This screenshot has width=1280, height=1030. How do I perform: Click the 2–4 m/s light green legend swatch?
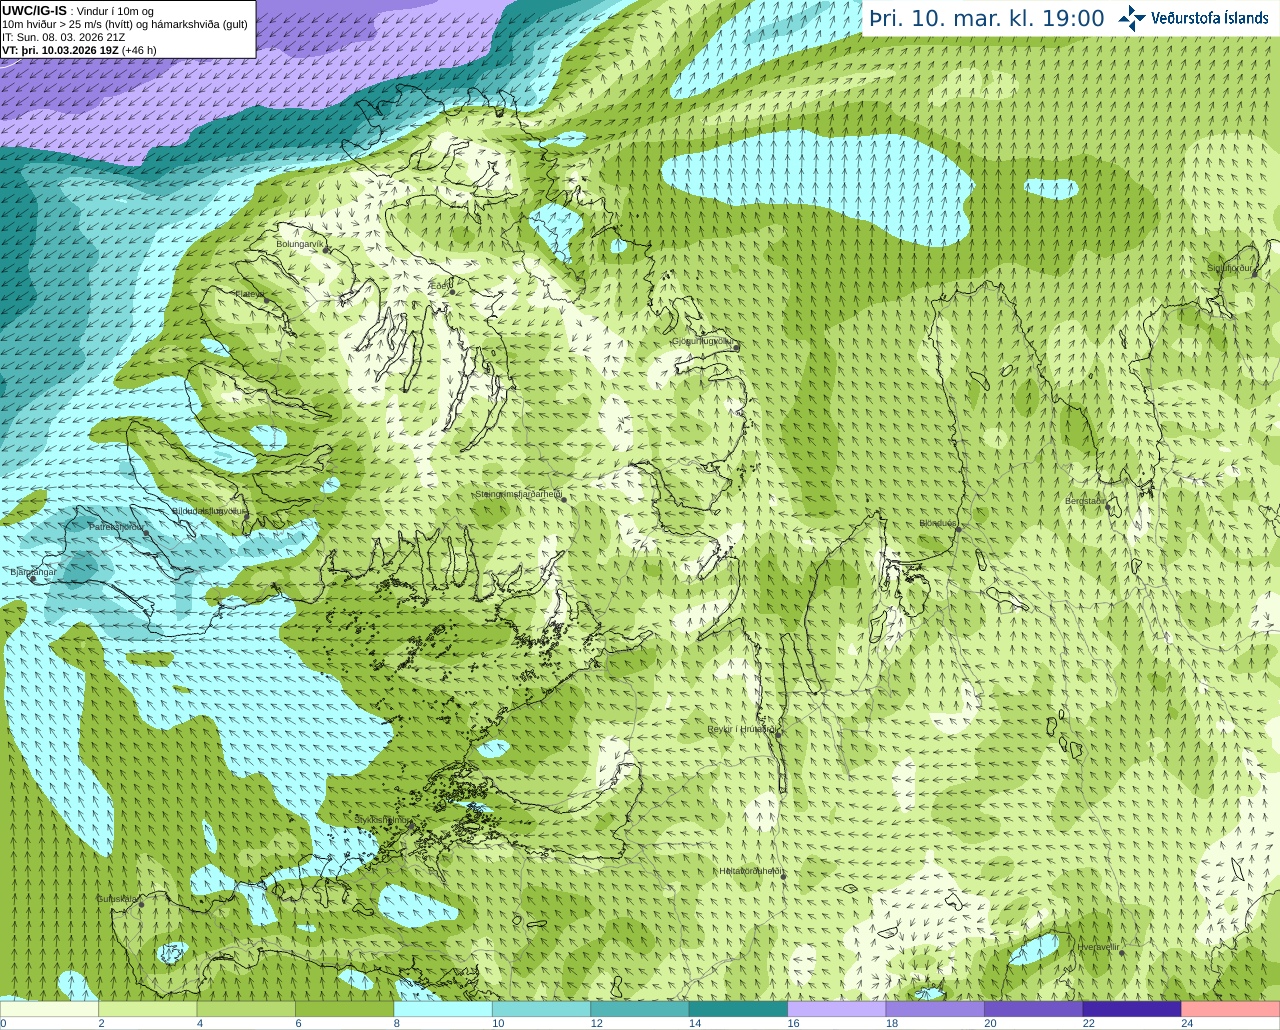(x=148, y=1009)
